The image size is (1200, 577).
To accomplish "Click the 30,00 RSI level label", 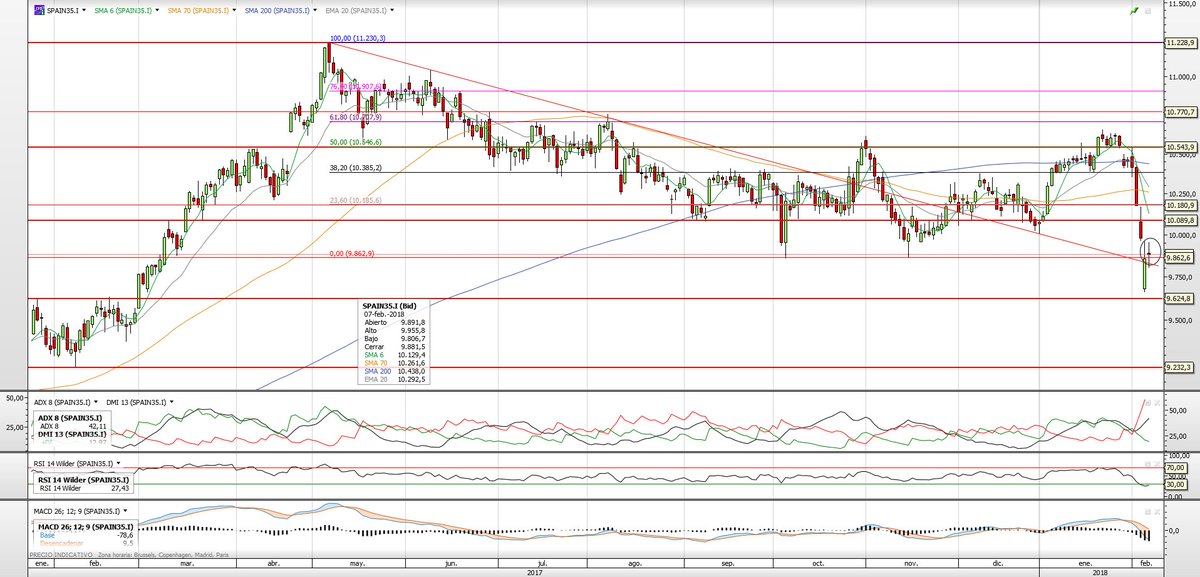I will point(1174,485).
